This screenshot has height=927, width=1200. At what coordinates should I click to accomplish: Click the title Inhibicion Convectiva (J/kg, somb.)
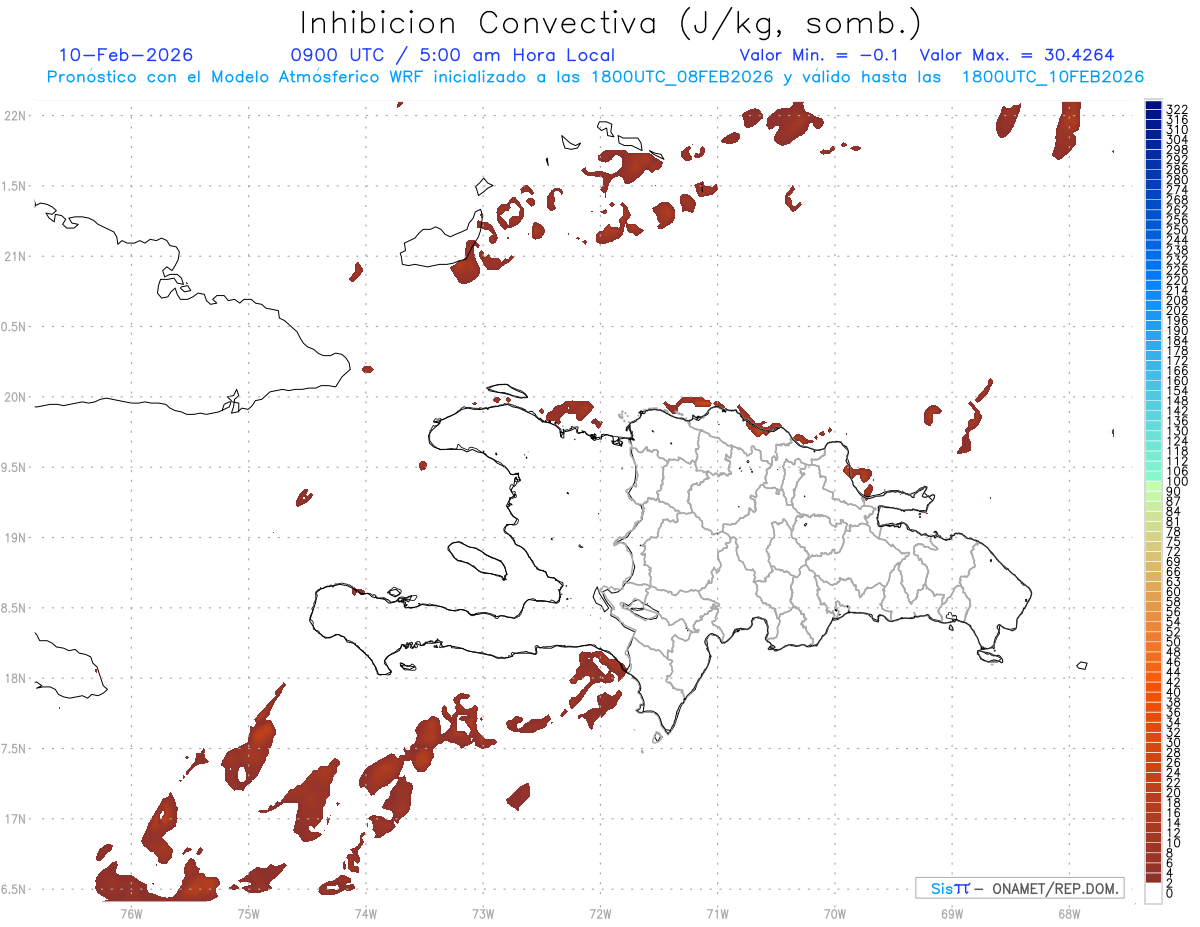(x=611, y=23)
